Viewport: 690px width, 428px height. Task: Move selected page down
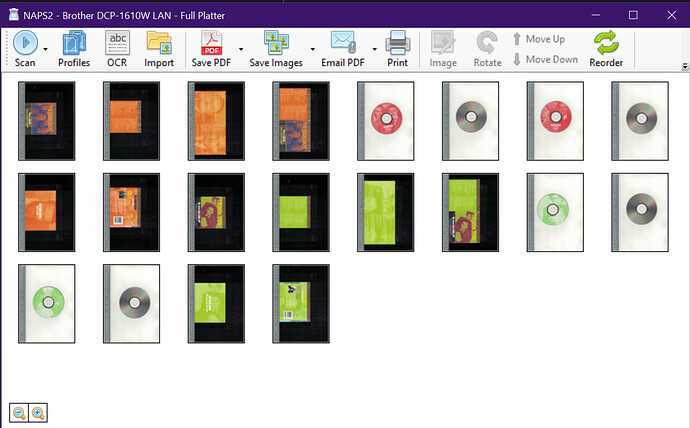point(545,59)
